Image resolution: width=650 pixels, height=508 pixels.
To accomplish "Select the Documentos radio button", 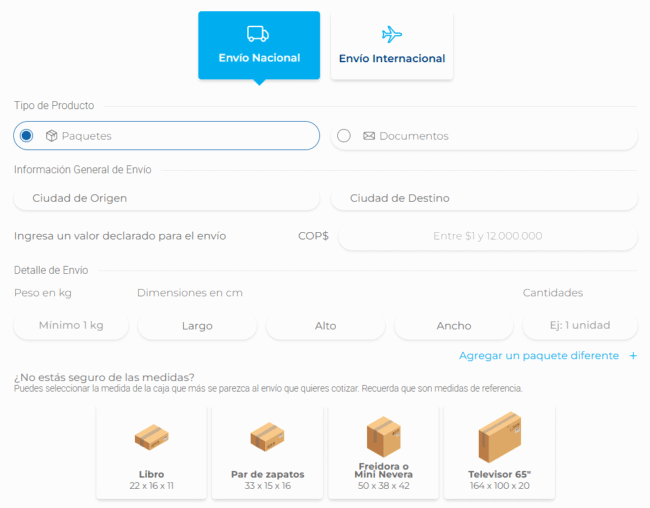I will (x=344, y=136).
